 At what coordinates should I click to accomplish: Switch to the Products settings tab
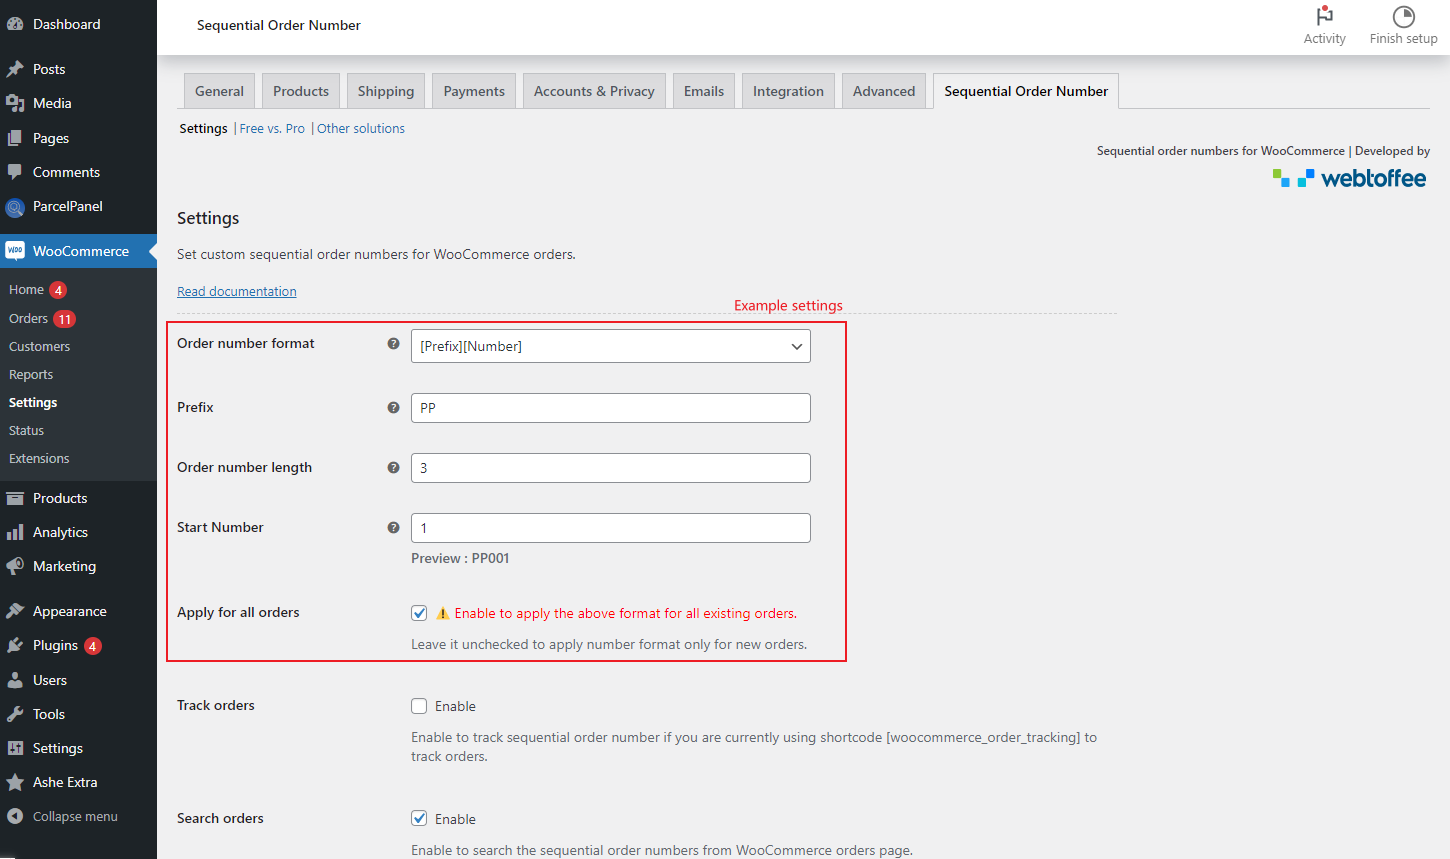point(301,91)
